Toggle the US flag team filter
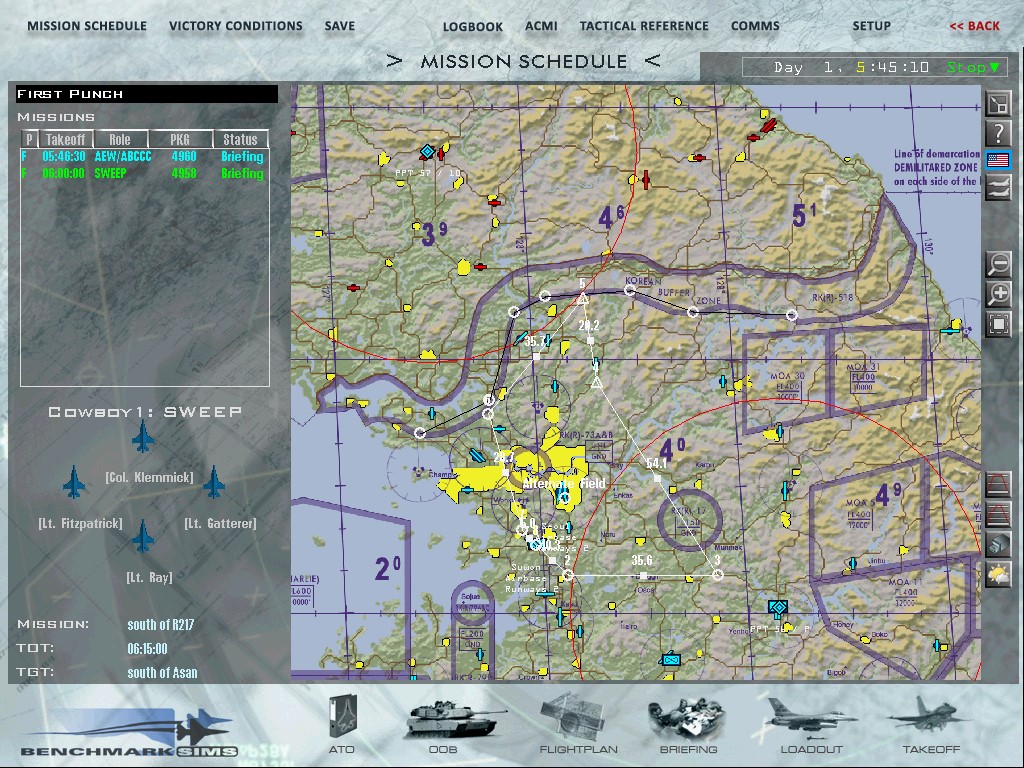Image resolution: width=1024 pixels, height=768 pixels. 998,161
